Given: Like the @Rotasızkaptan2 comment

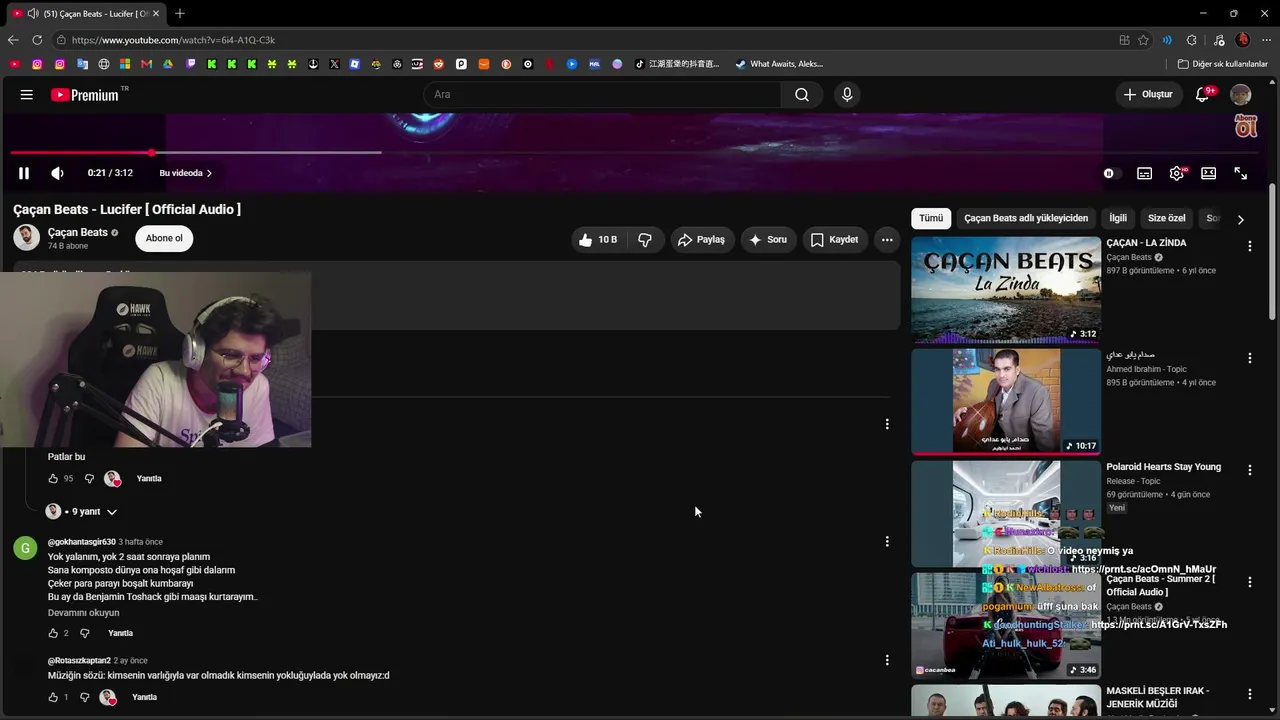Looking at the screenshot, I should point(53,697).
